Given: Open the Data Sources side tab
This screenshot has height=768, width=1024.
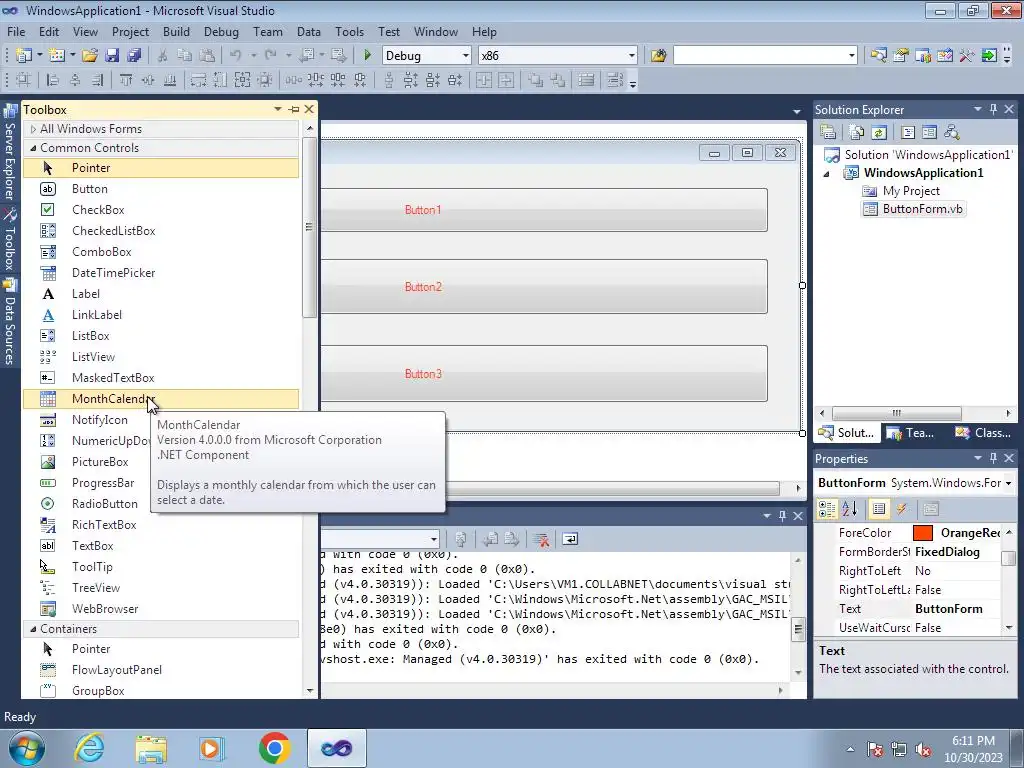Looking at the screenshot, I should [x=10, y=322].
